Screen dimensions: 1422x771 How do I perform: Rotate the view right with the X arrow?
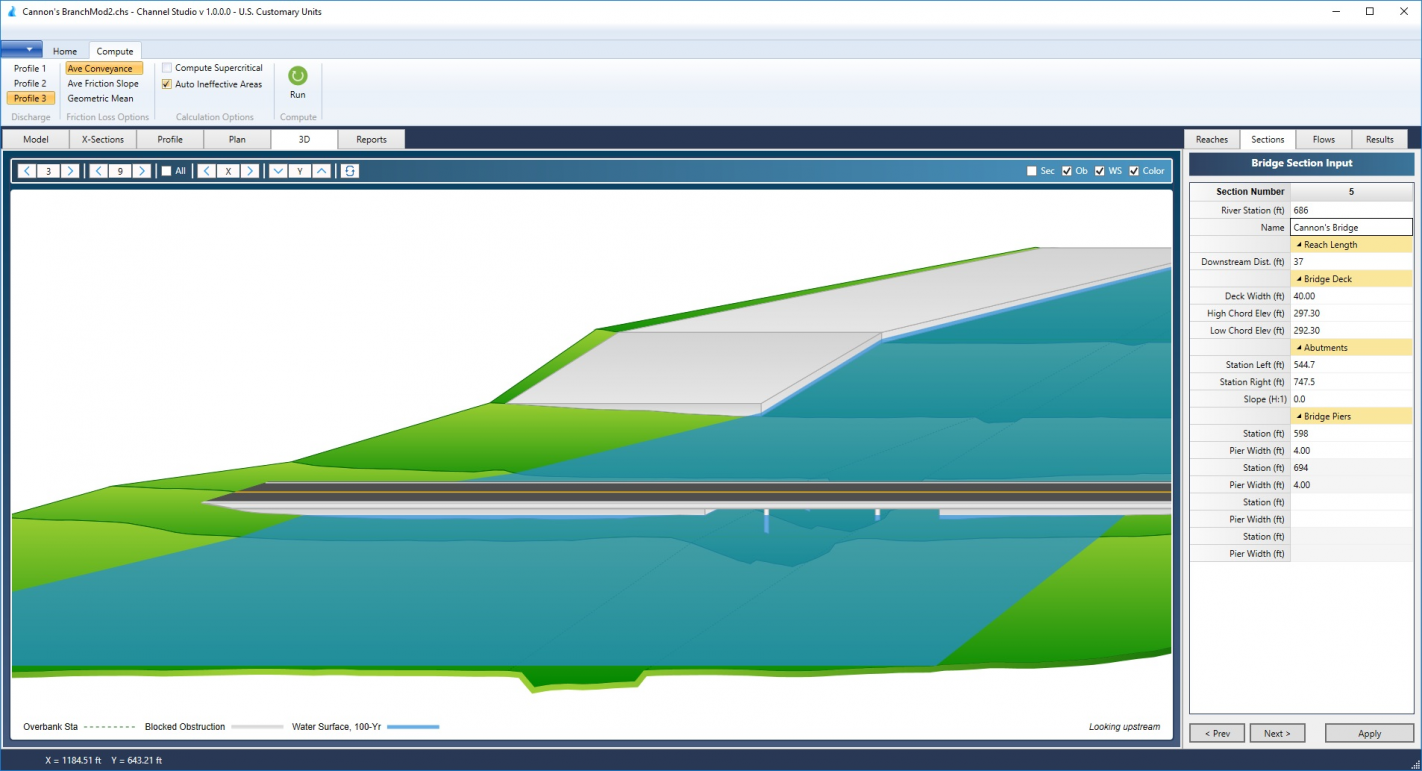[250, 171]
